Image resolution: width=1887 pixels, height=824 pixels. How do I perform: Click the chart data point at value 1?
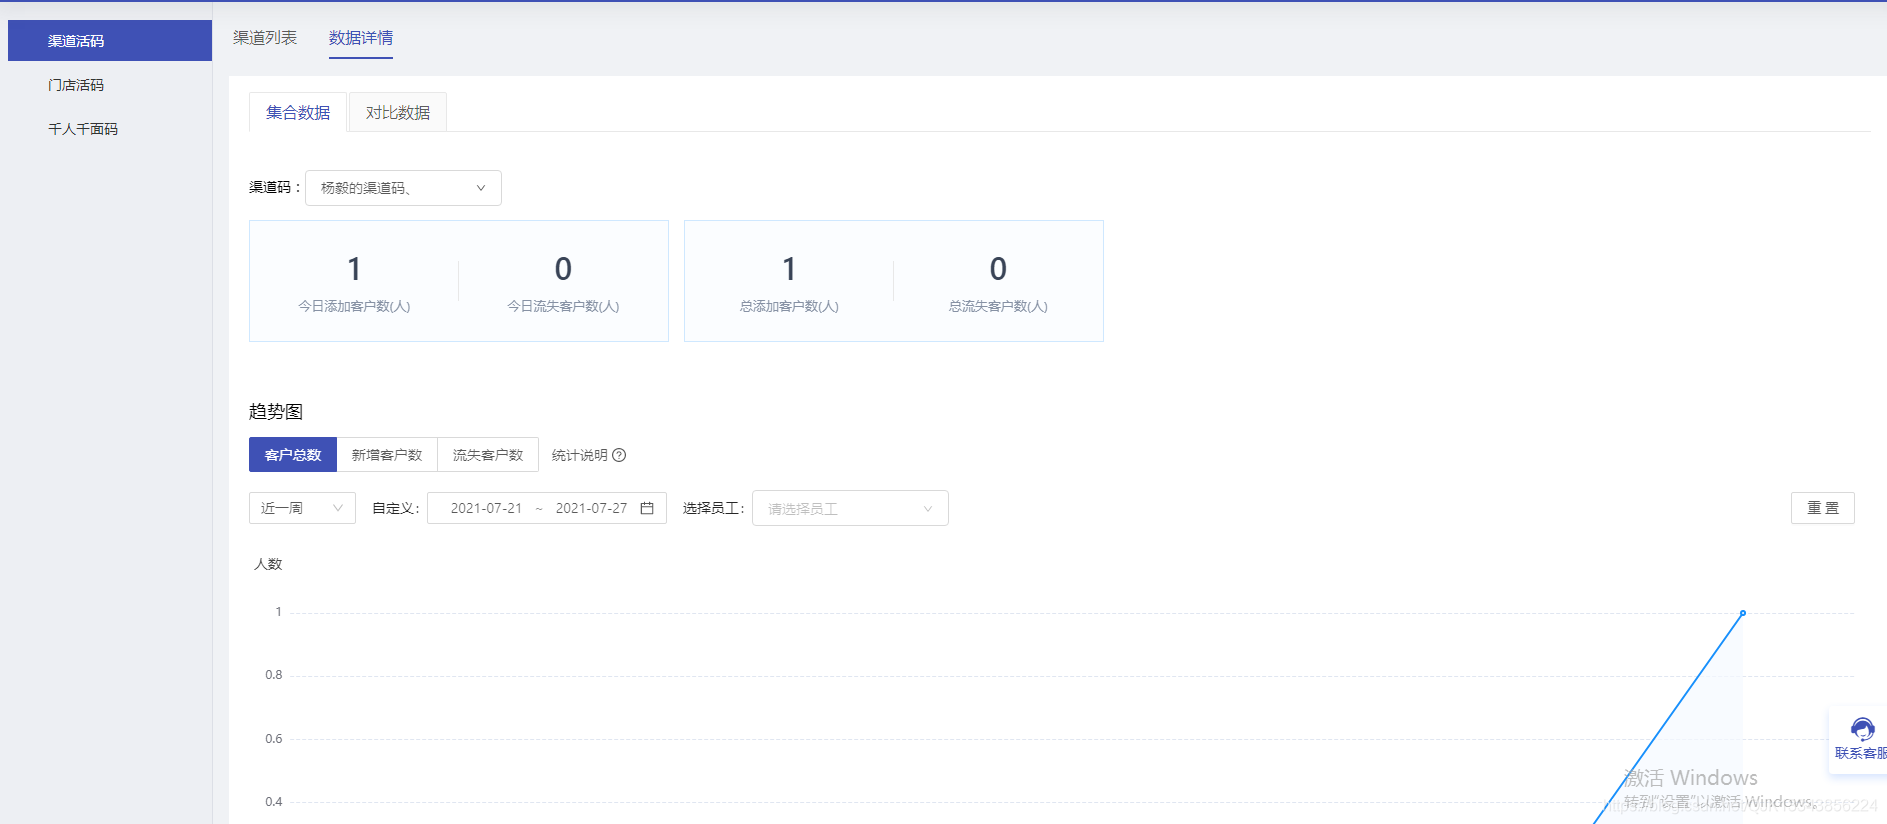[1742, 613]
